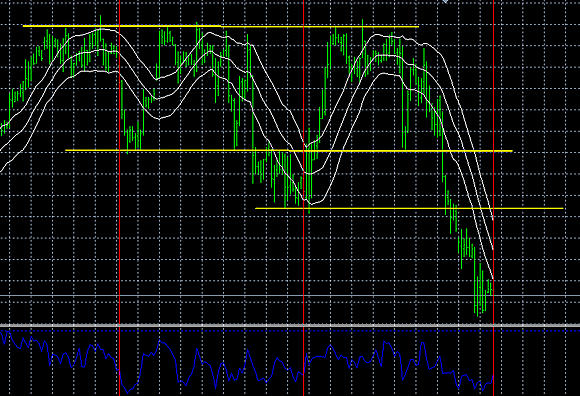This screenshot has width=580, height=396.
Task: Select the topmost yellow horizontal resistance line
Action: point(220,26)
